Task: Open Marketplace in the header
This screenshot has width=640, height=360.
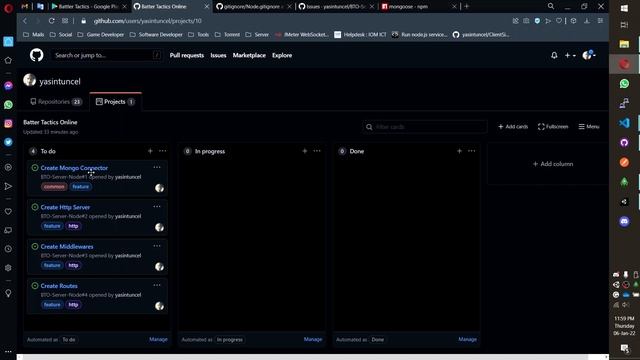Action: (249, 55)
